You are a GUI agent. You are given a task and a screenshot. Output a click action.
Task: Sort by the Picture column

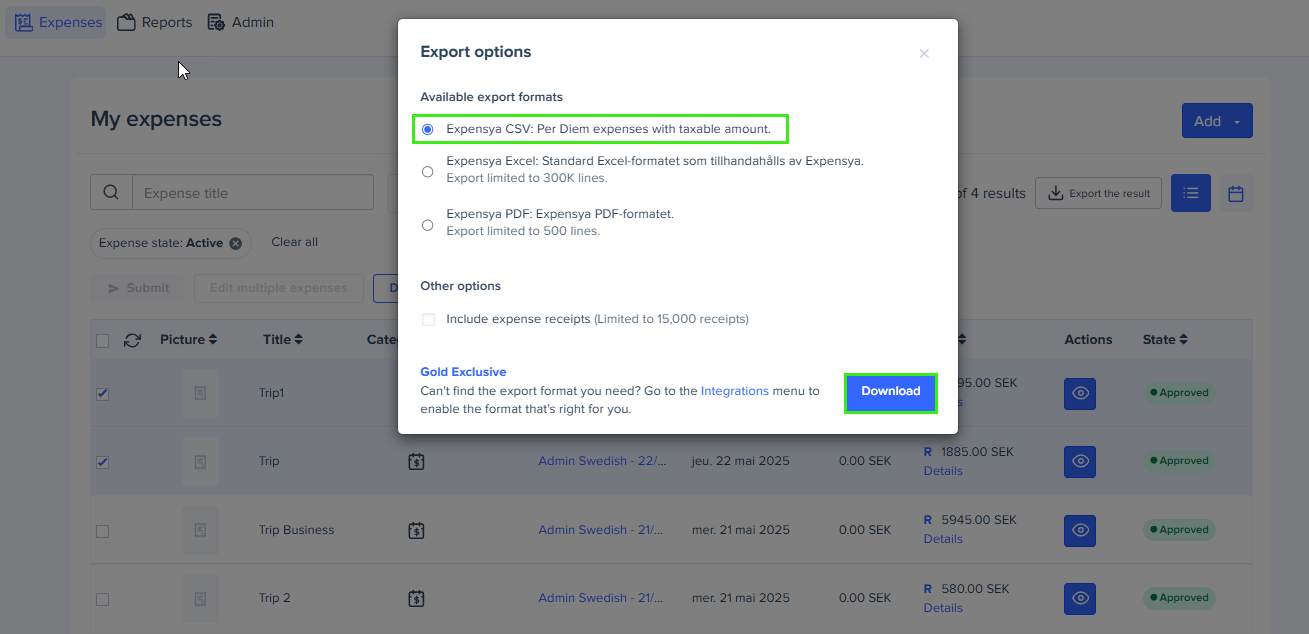pyautogui.click(x=188, y=340)
